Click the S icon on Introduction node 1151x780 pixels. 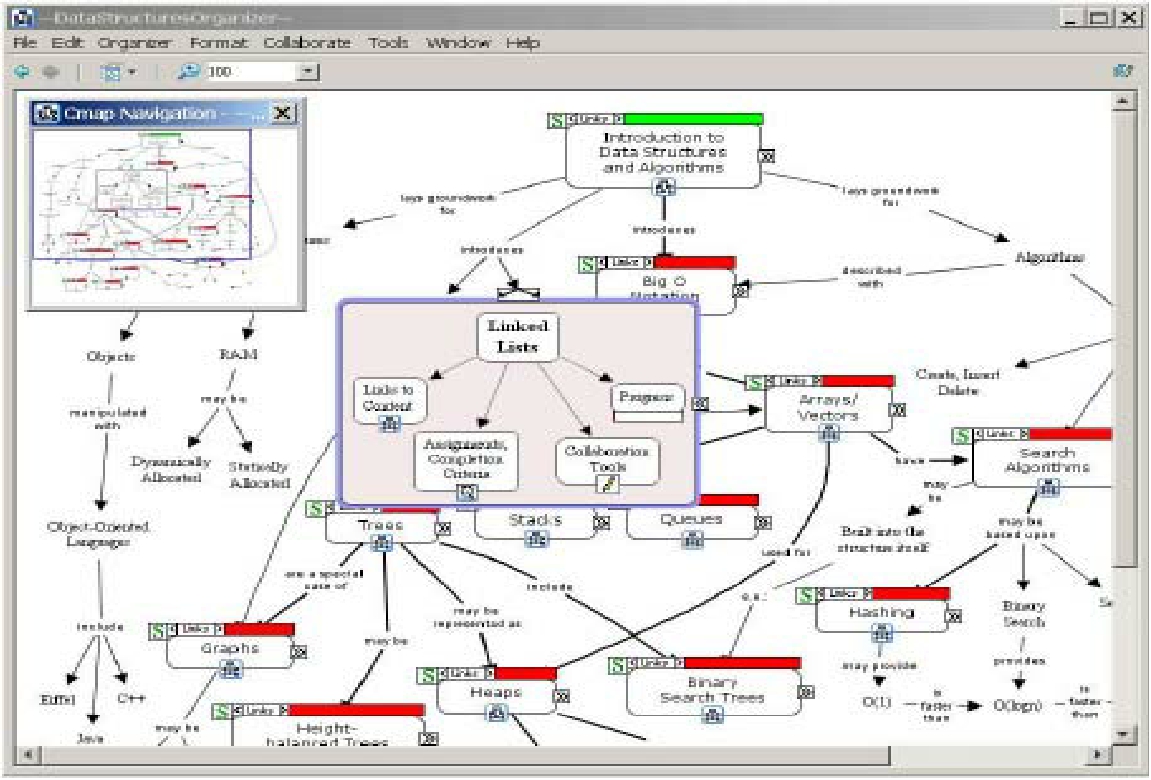click(558, 120)
